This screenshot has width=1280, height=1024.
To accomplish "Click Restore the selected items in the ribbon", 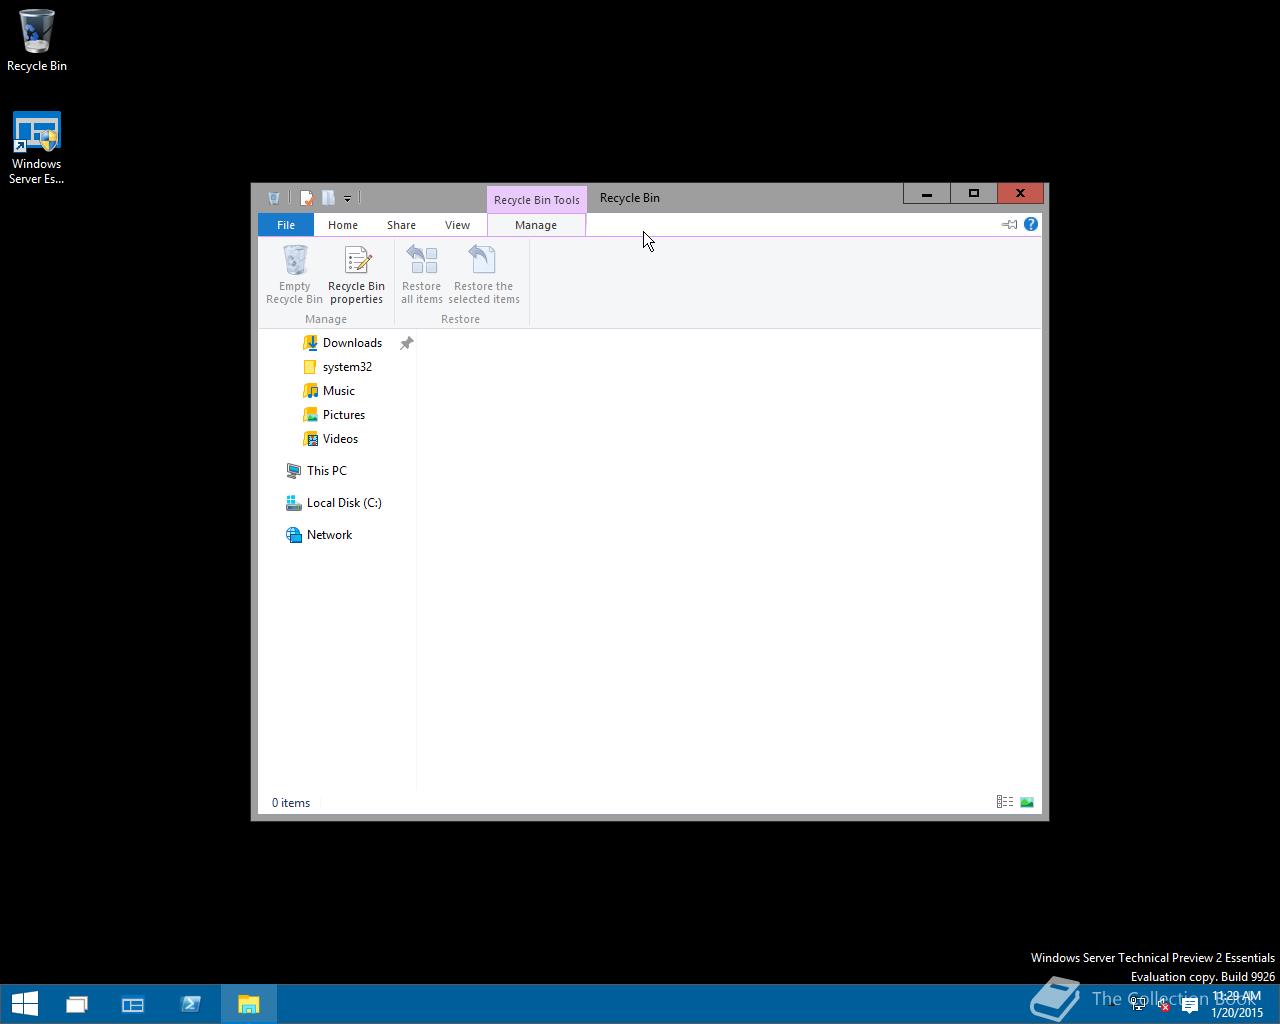I will tap(484, 275).
